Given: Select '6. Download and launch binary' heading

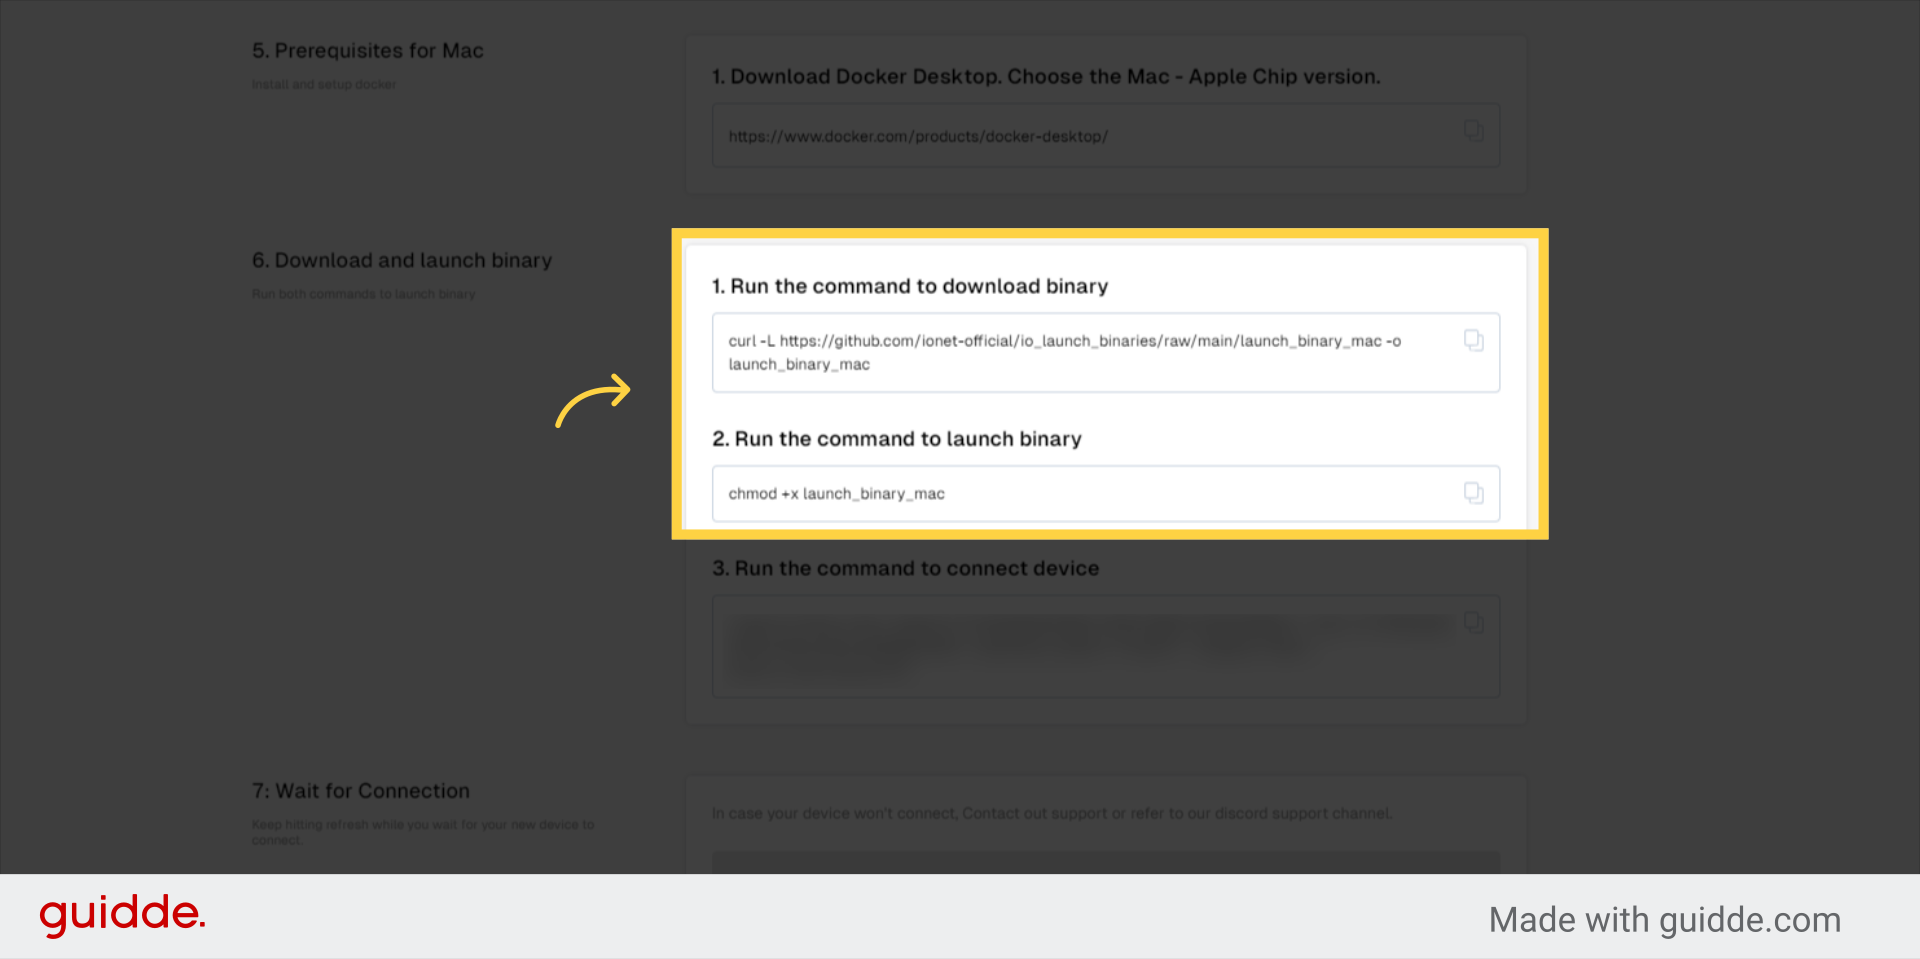Looking at the screenshot, I should pos(402,260).
